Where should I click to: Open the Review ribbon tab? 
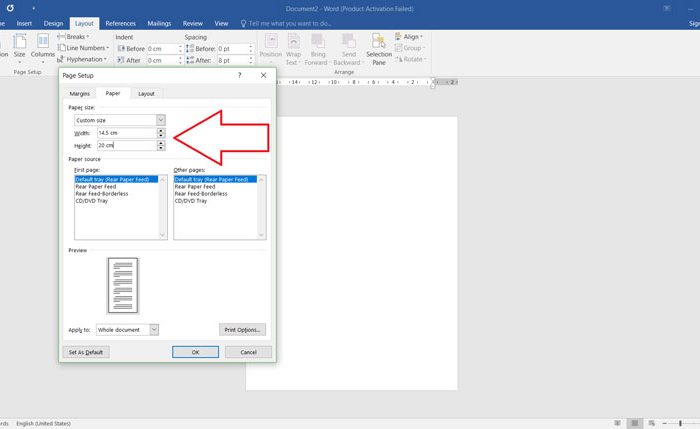pyautogui.click(x=192, y=23)
